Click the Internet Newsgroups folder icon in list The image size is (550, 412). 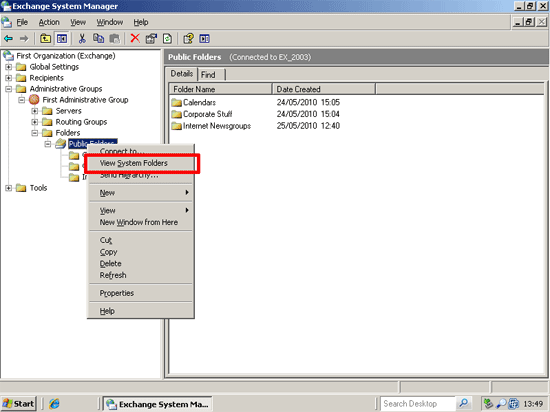coord(176,126)
